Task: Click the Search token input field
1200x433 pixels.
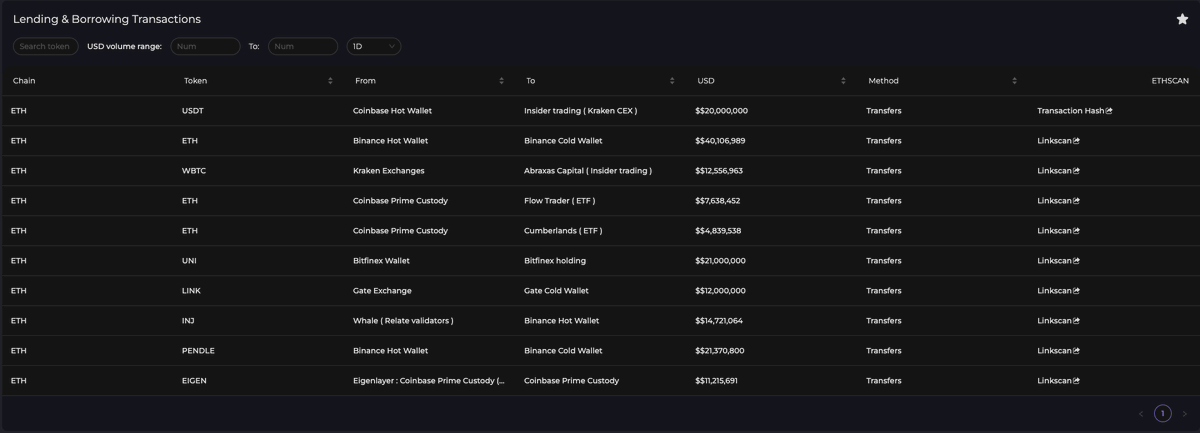Action: click(x=44, y=46)
